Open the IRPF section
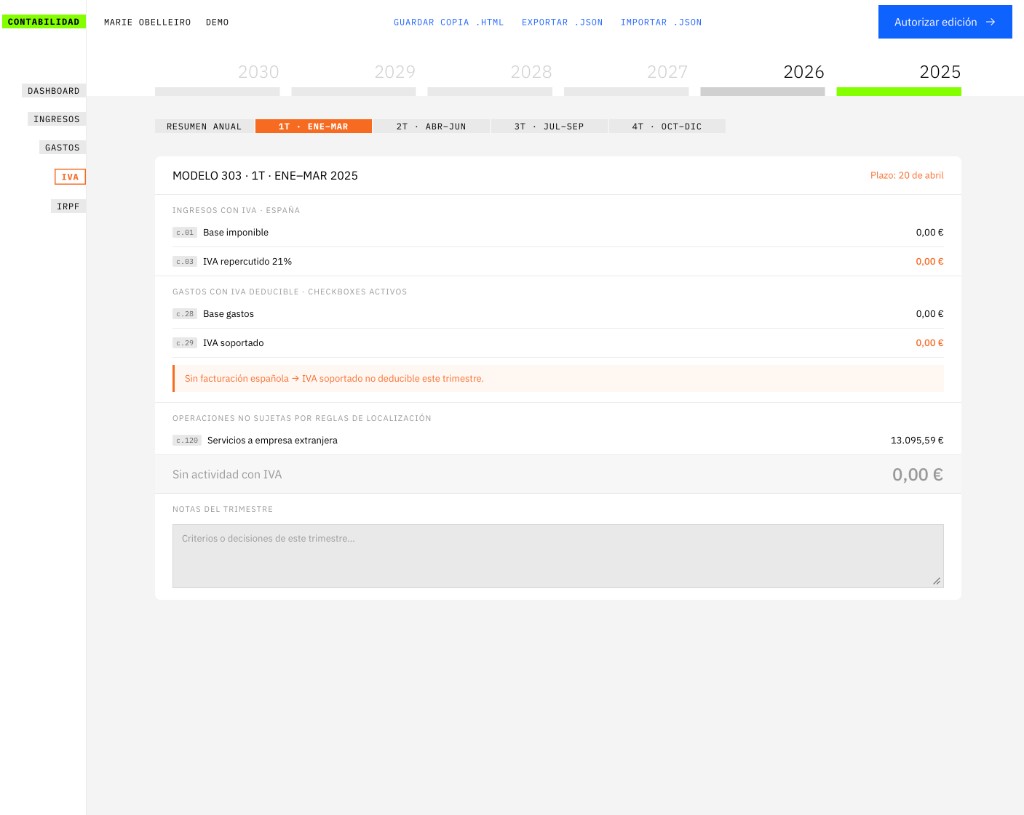Image resolution: width=1024 pixels, height=815 pixels. pos(68,206)
